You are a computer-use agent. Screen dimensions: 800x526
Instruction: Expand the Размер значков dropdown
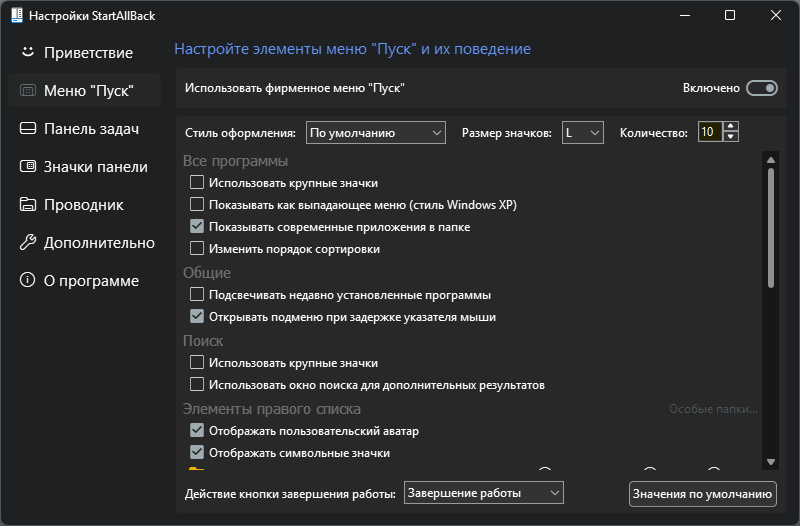[x=583, y=133]
